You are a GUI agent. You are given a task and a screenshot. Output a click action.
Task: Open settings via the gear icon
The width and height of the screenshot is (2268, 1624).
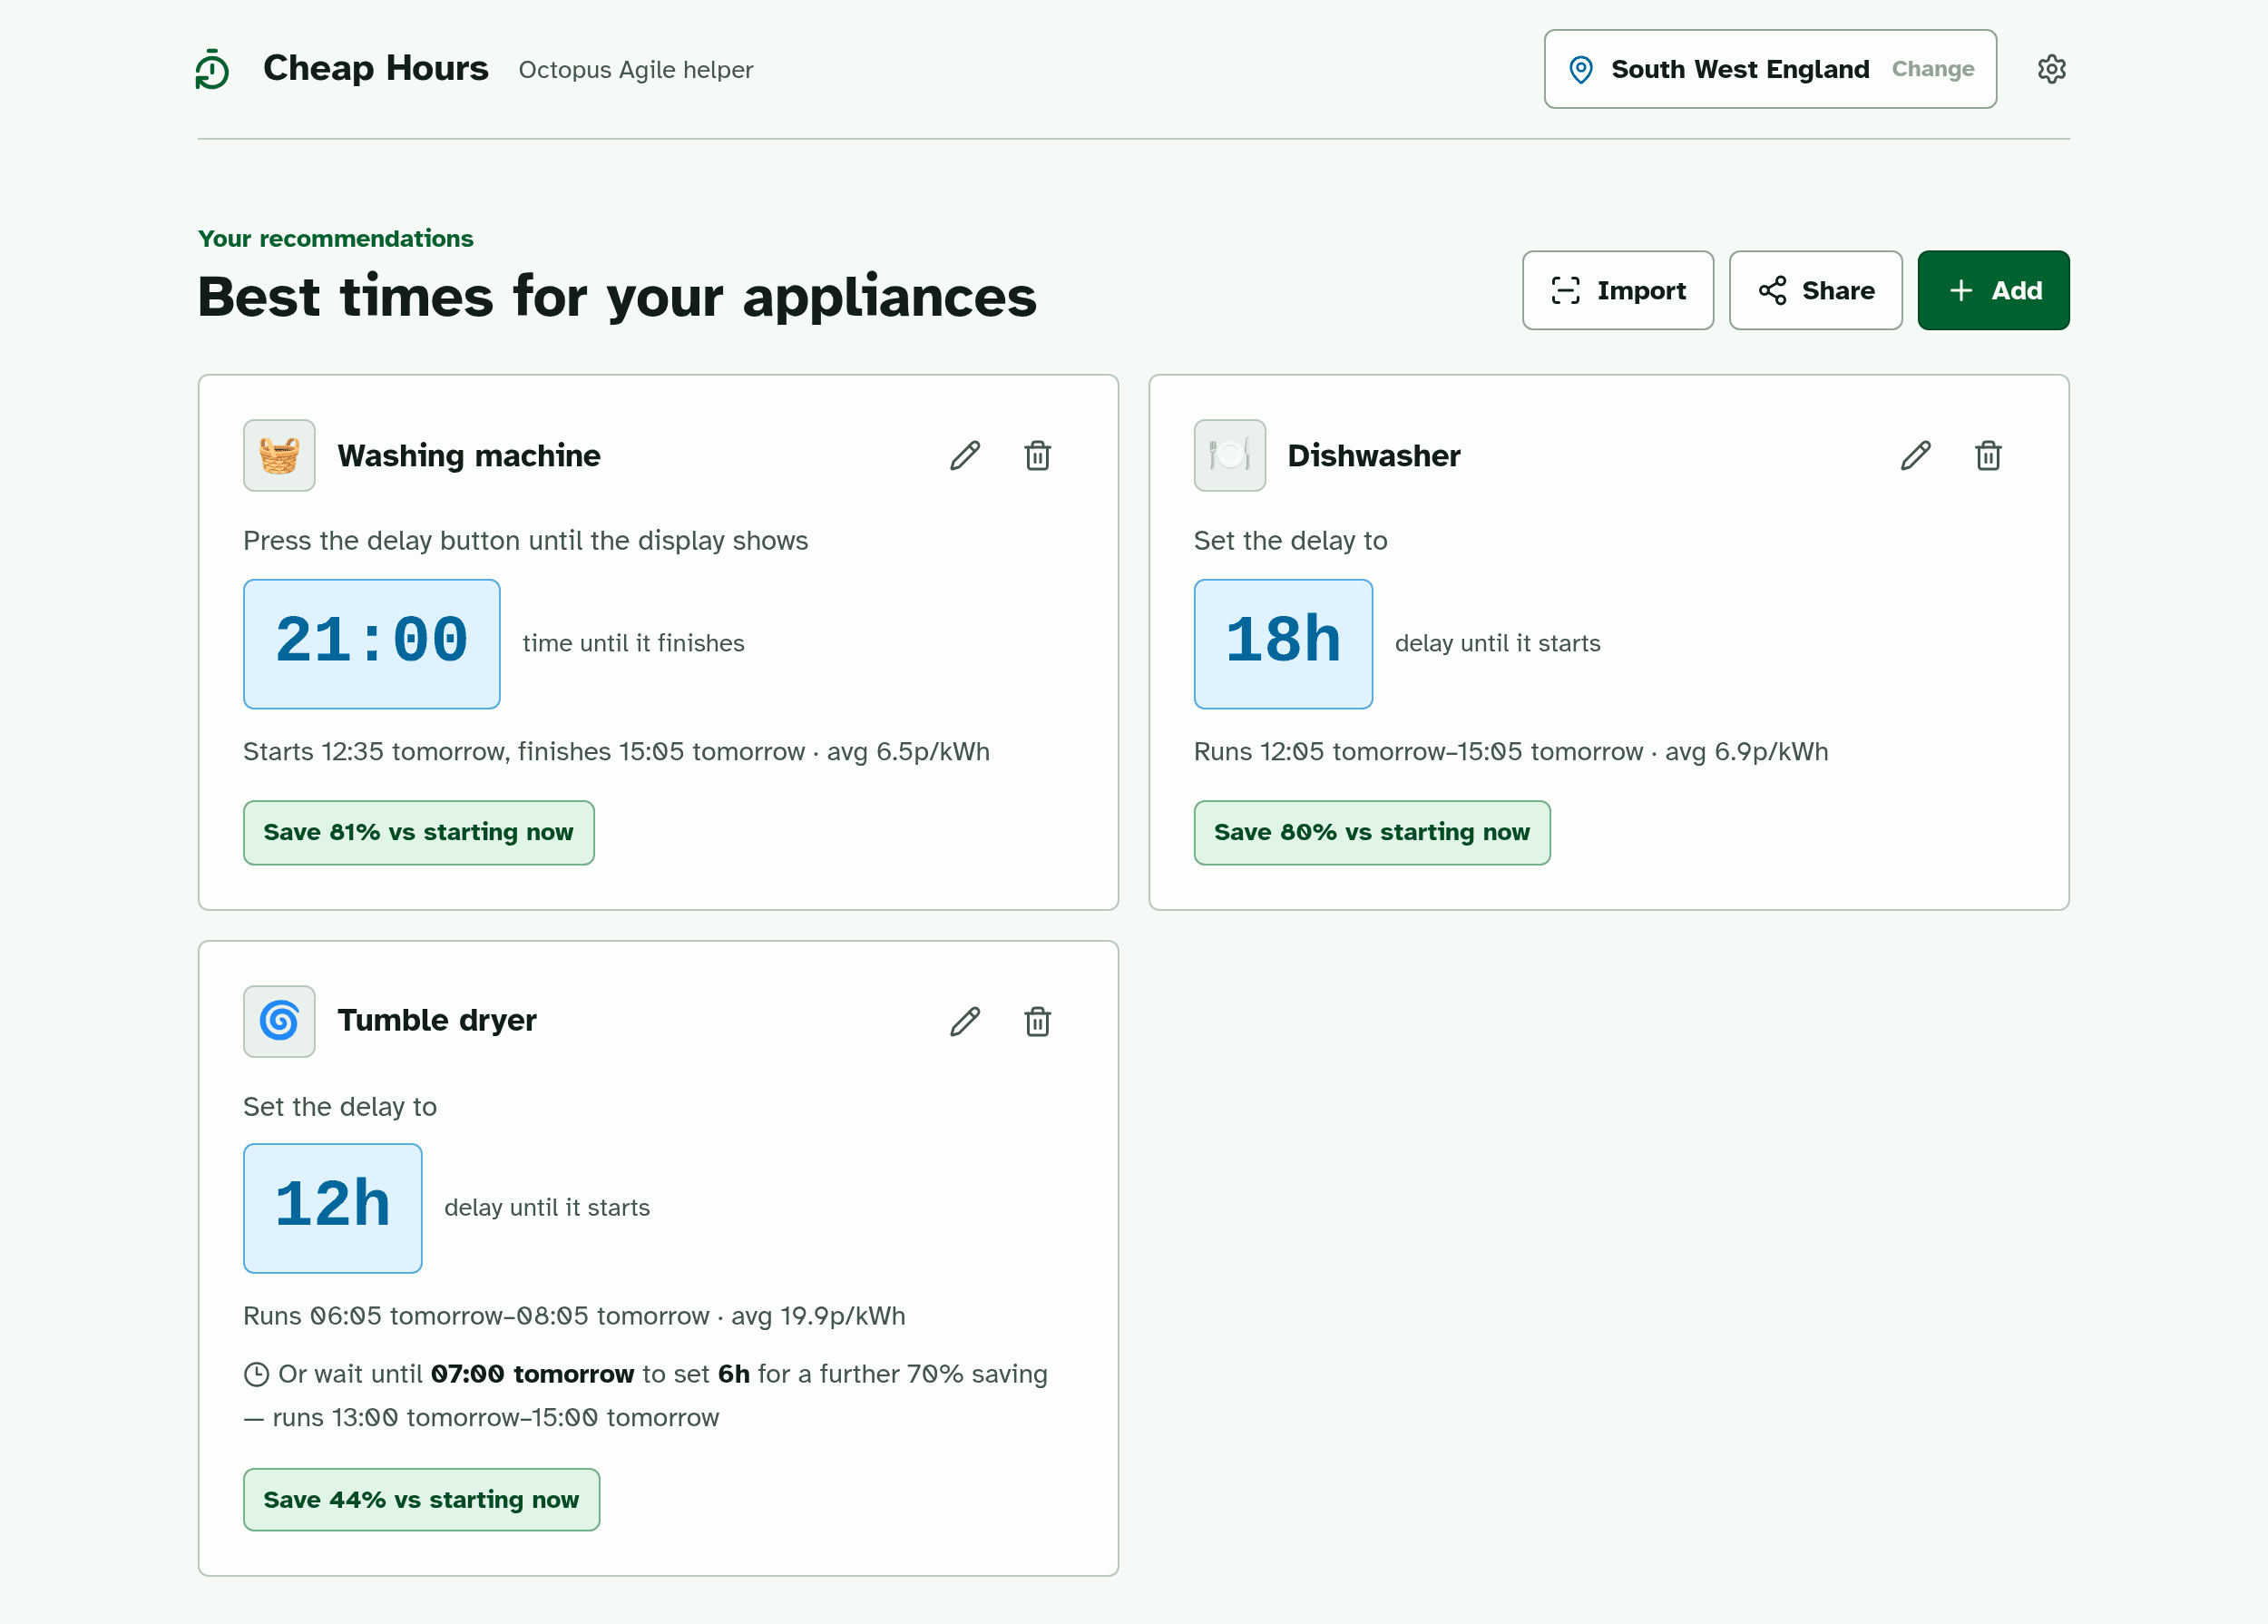(x=2051, y=69)
